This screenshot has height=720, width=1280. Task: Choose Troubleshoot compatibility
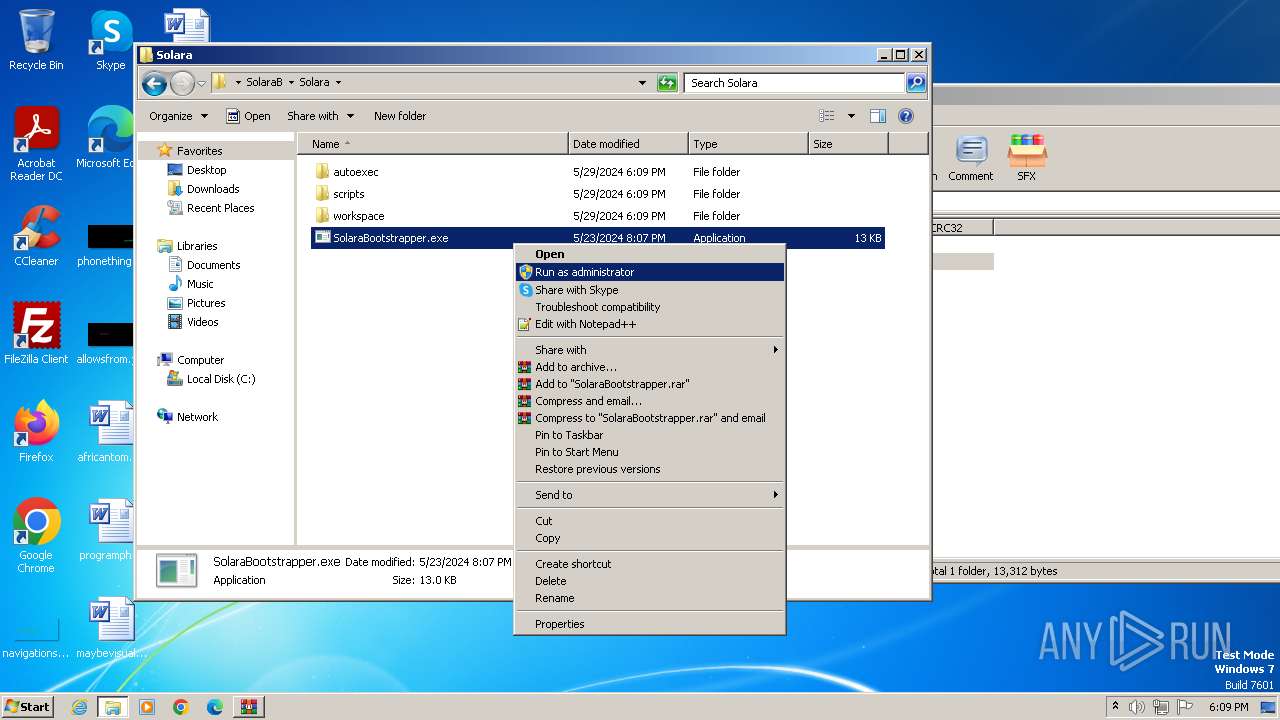[x=649, y=307]
